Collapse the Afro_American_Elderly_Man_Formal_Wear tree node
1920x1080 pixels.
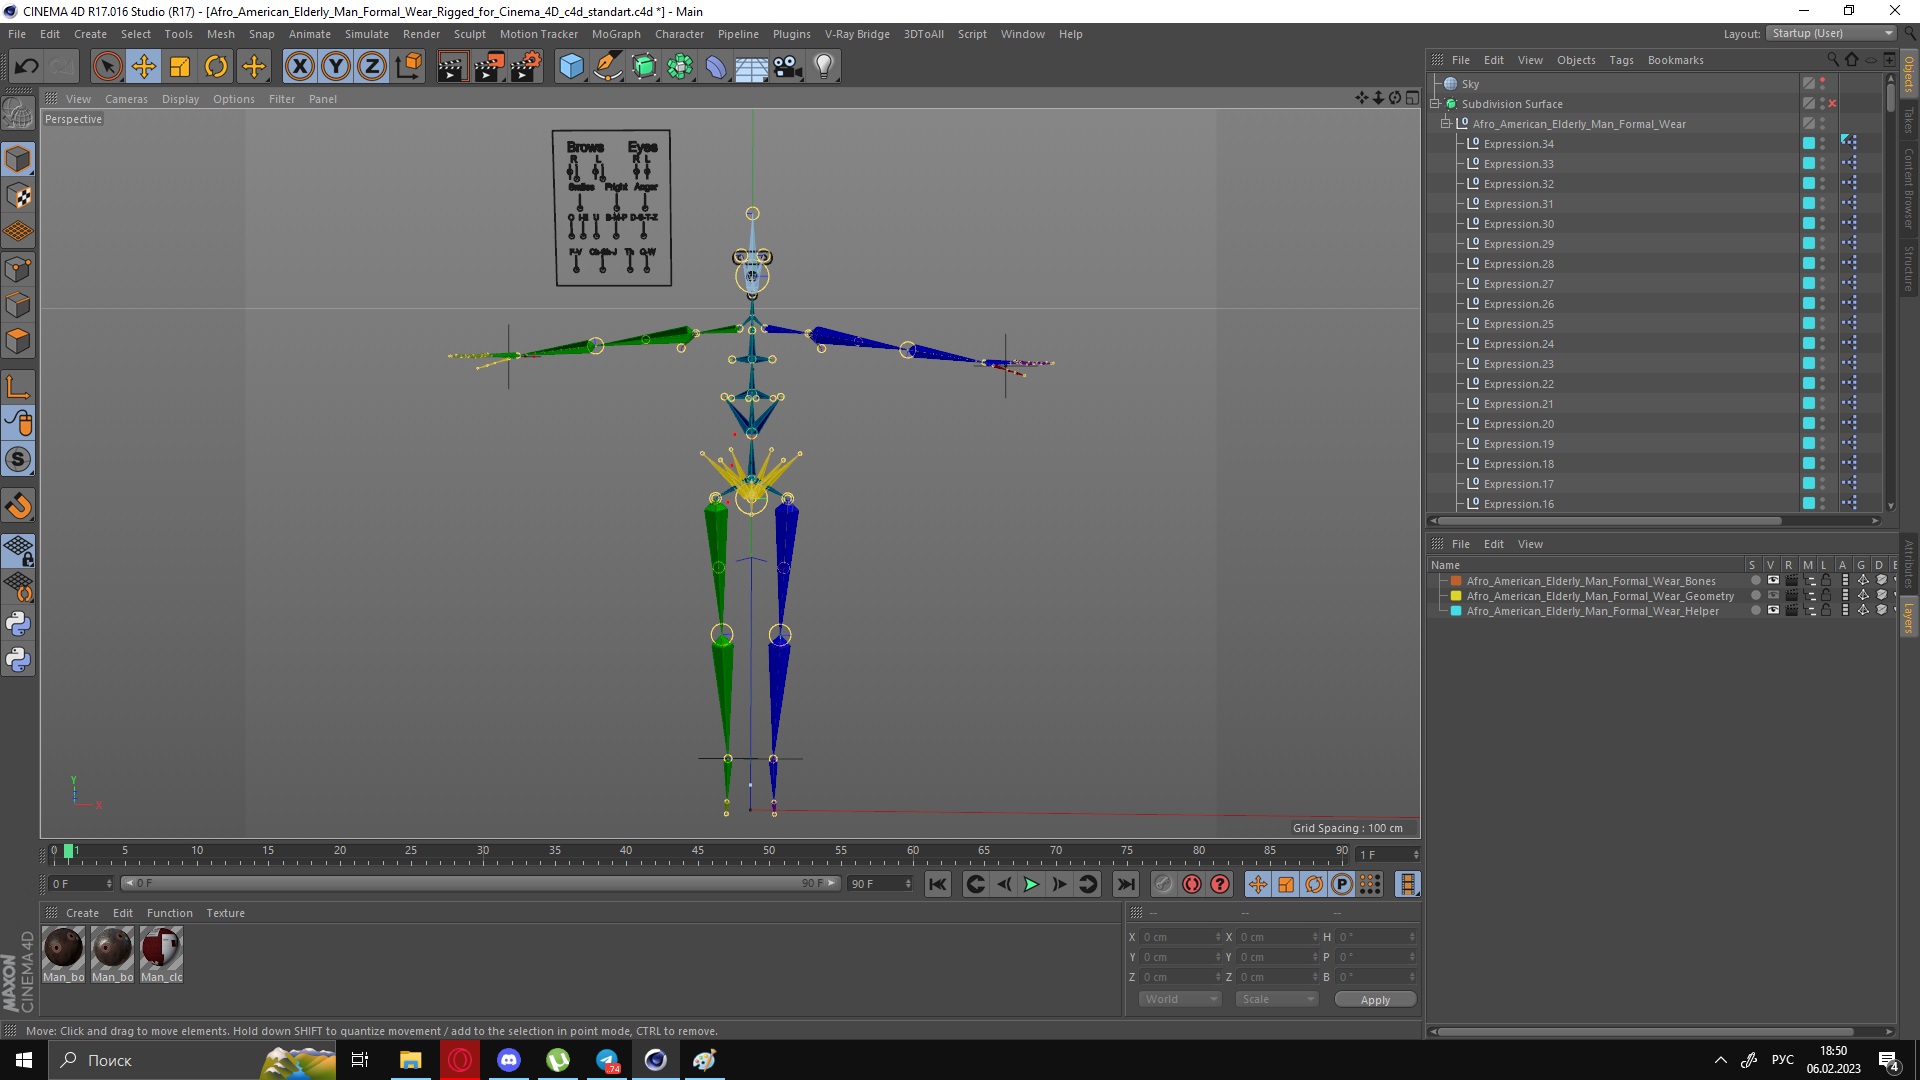pos(1446,124)
